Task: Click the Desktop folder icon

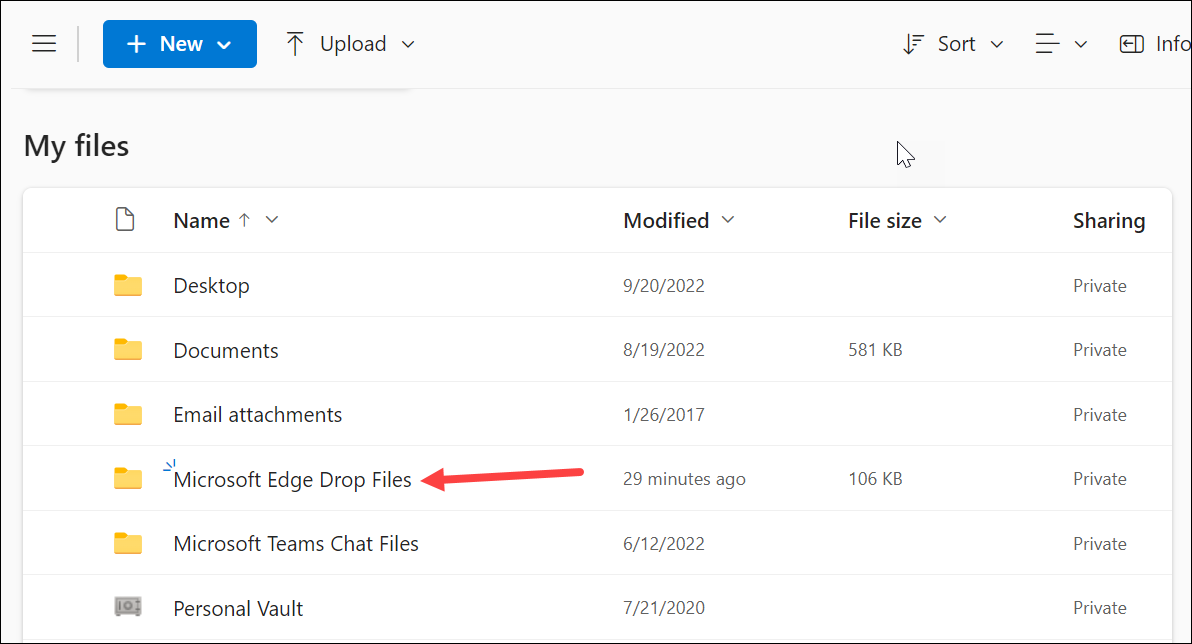Action: click(x=127, y=285)
